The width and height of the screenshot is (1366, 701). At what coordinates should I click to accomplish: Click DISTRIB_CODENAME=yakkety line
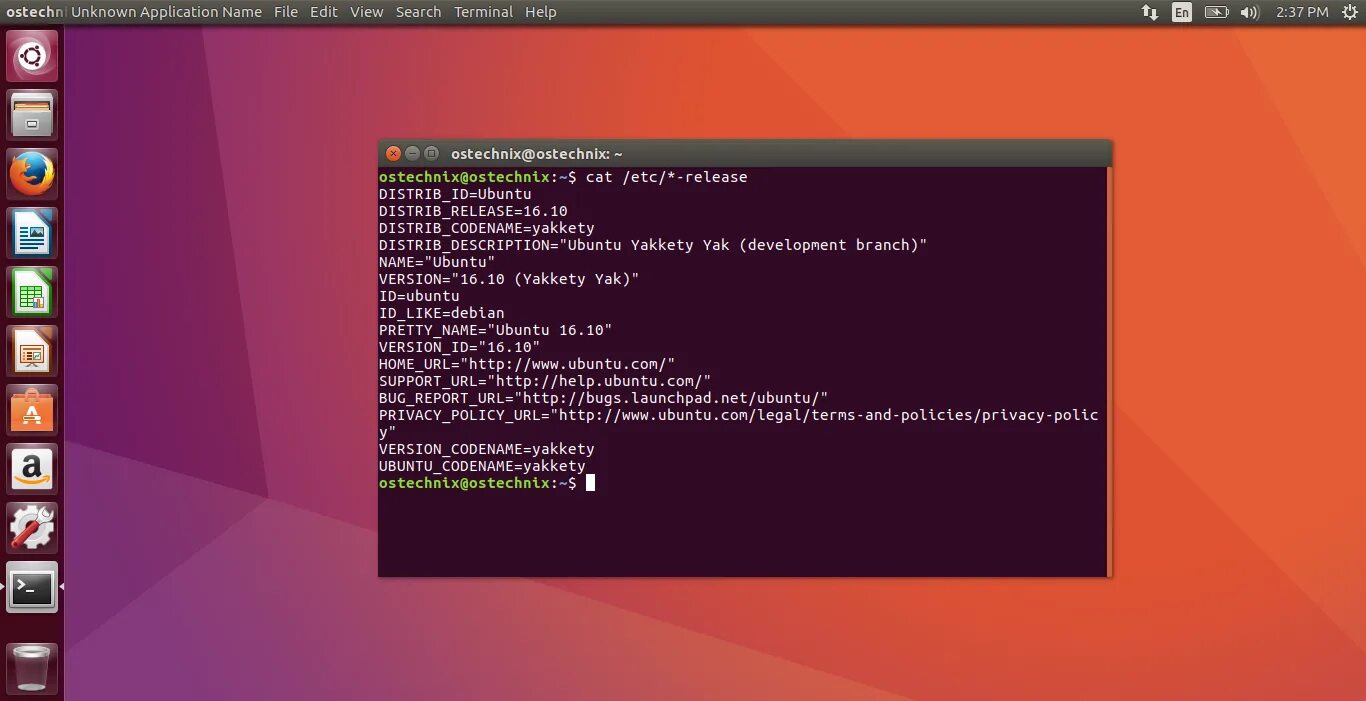point(487,228)
